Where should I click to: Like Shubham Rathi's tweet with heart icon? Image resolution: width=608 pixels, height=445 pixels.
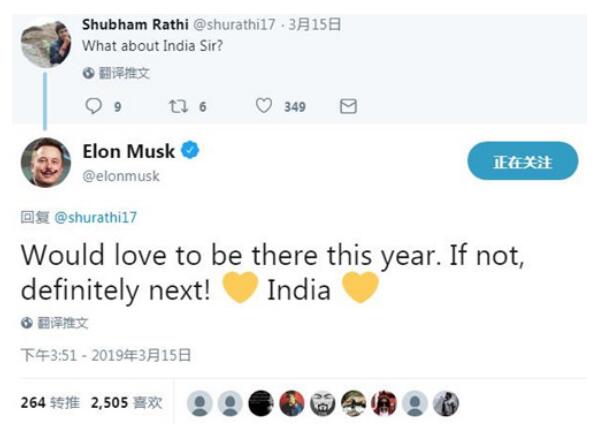[264, 106]
